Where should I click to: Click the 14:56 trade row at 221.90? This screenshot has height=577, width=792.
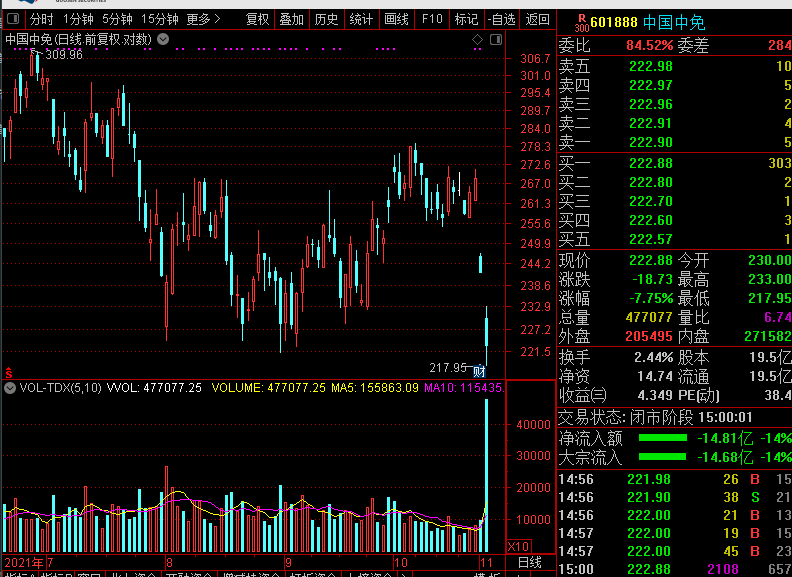[x=675, y=497]
